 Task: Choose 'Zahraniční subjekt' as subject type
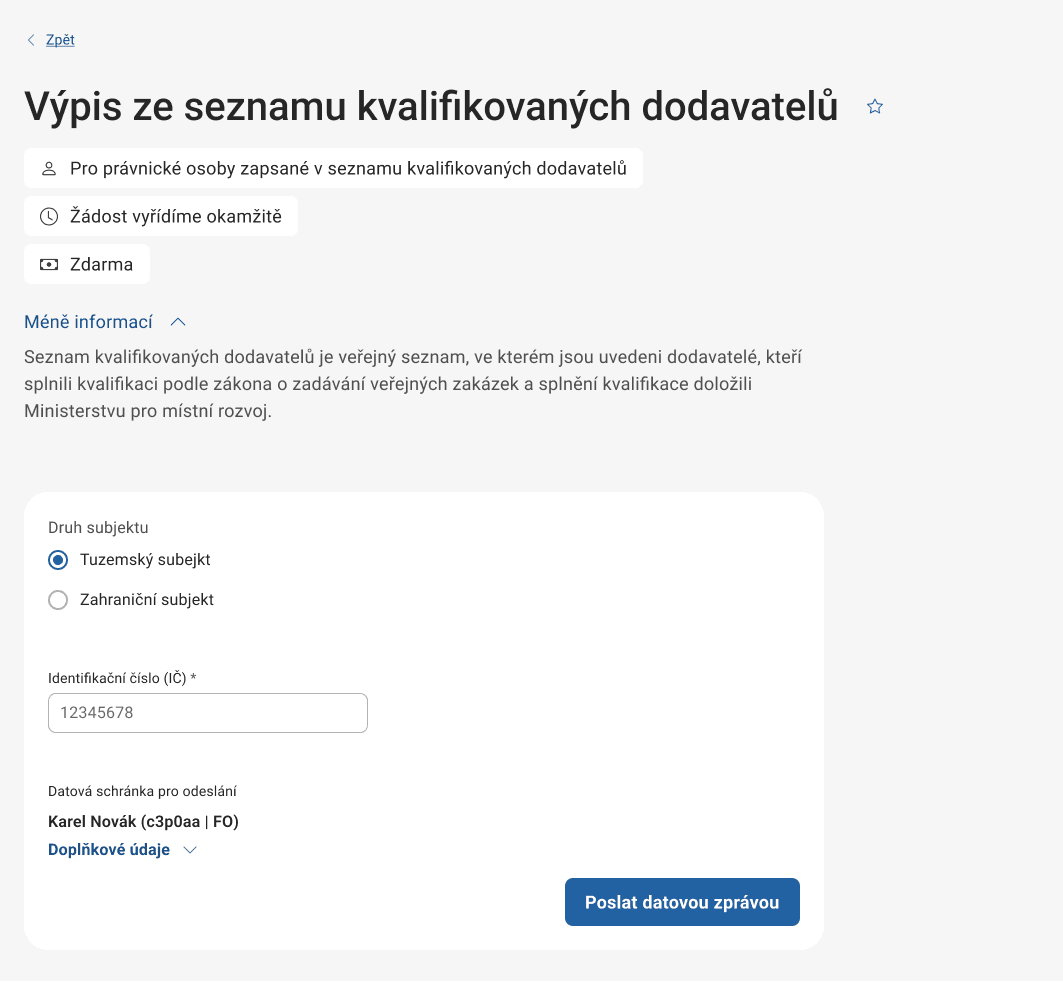pos(58,600)
